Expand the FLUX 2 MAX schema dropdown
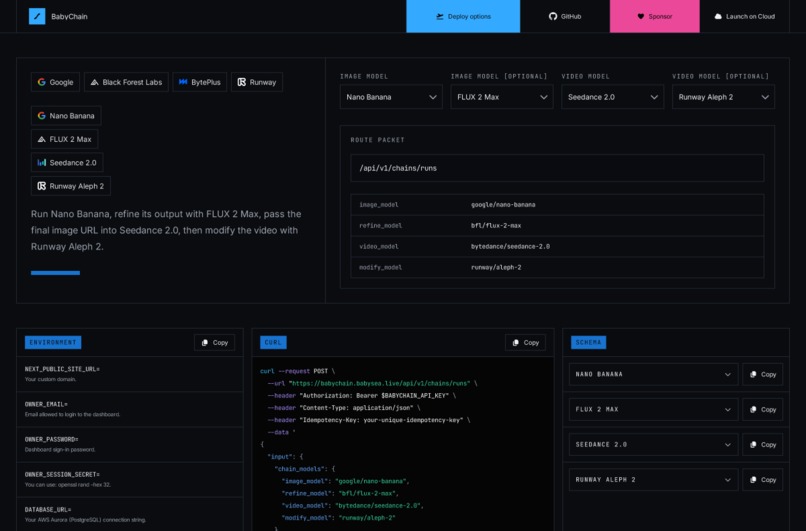This screenshot has width=806, height=531. (653, 410)
